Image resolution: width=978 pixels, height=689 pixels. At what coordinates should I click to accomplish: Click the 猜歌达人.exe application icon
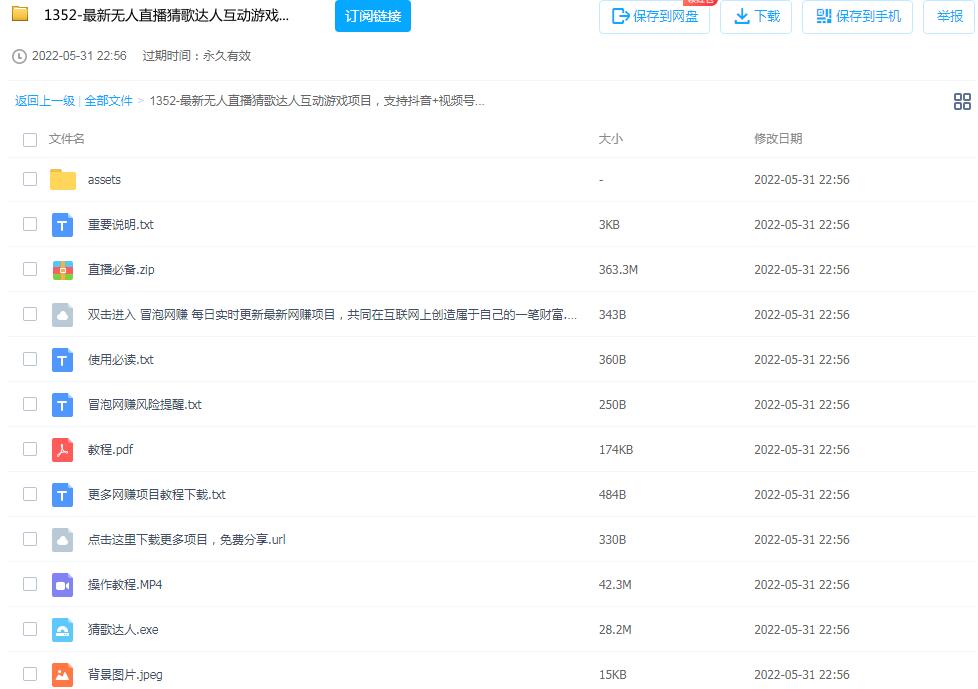(x=63, y=630)
